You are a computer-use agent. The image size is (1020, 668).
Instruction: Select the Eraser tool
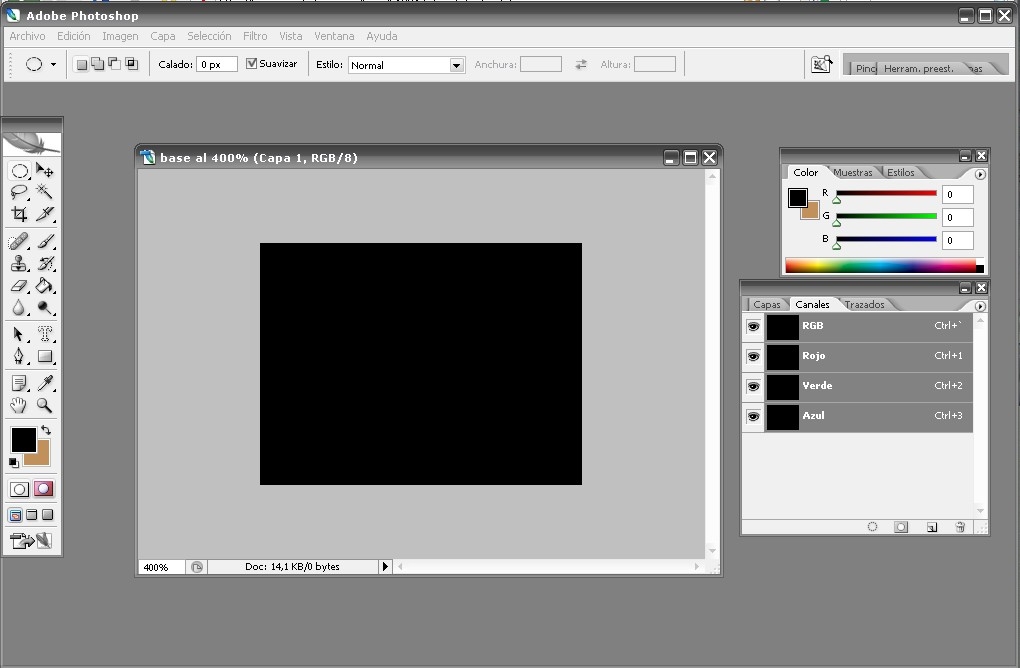[20, 286]
